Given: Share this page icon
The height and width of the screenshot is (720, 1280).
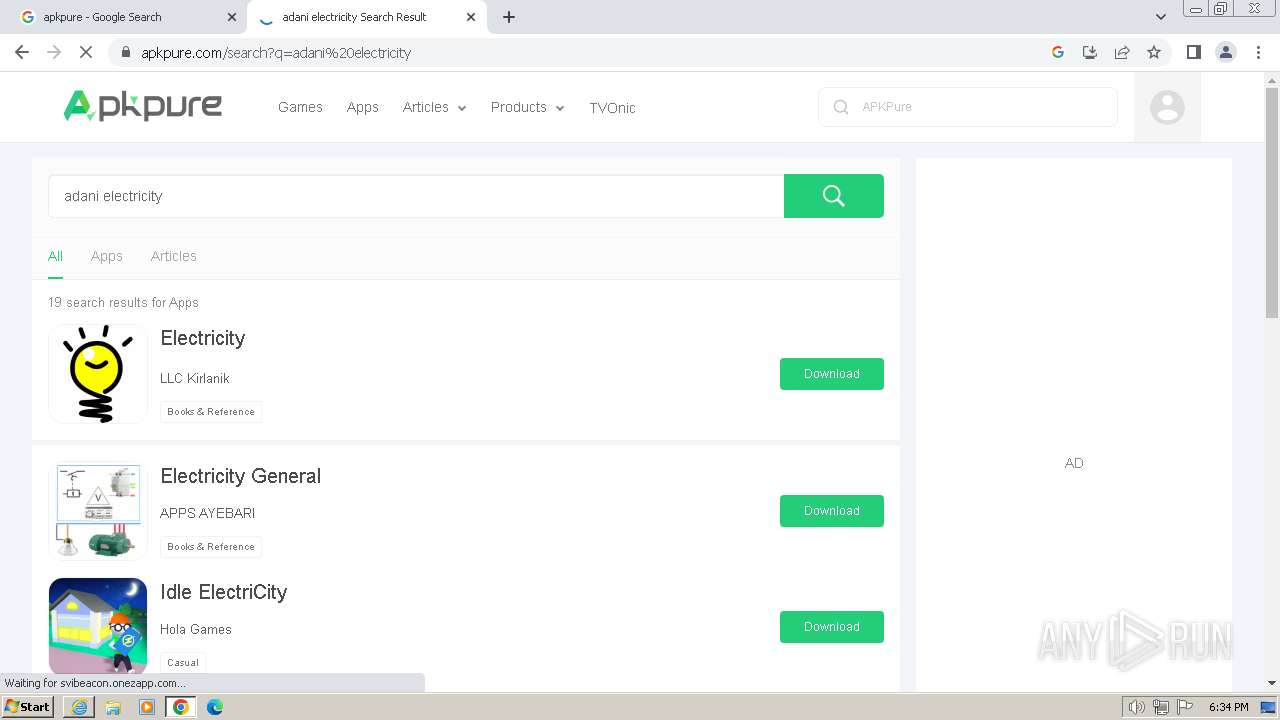Looking at the screenshot, I should coord(1122,52).
